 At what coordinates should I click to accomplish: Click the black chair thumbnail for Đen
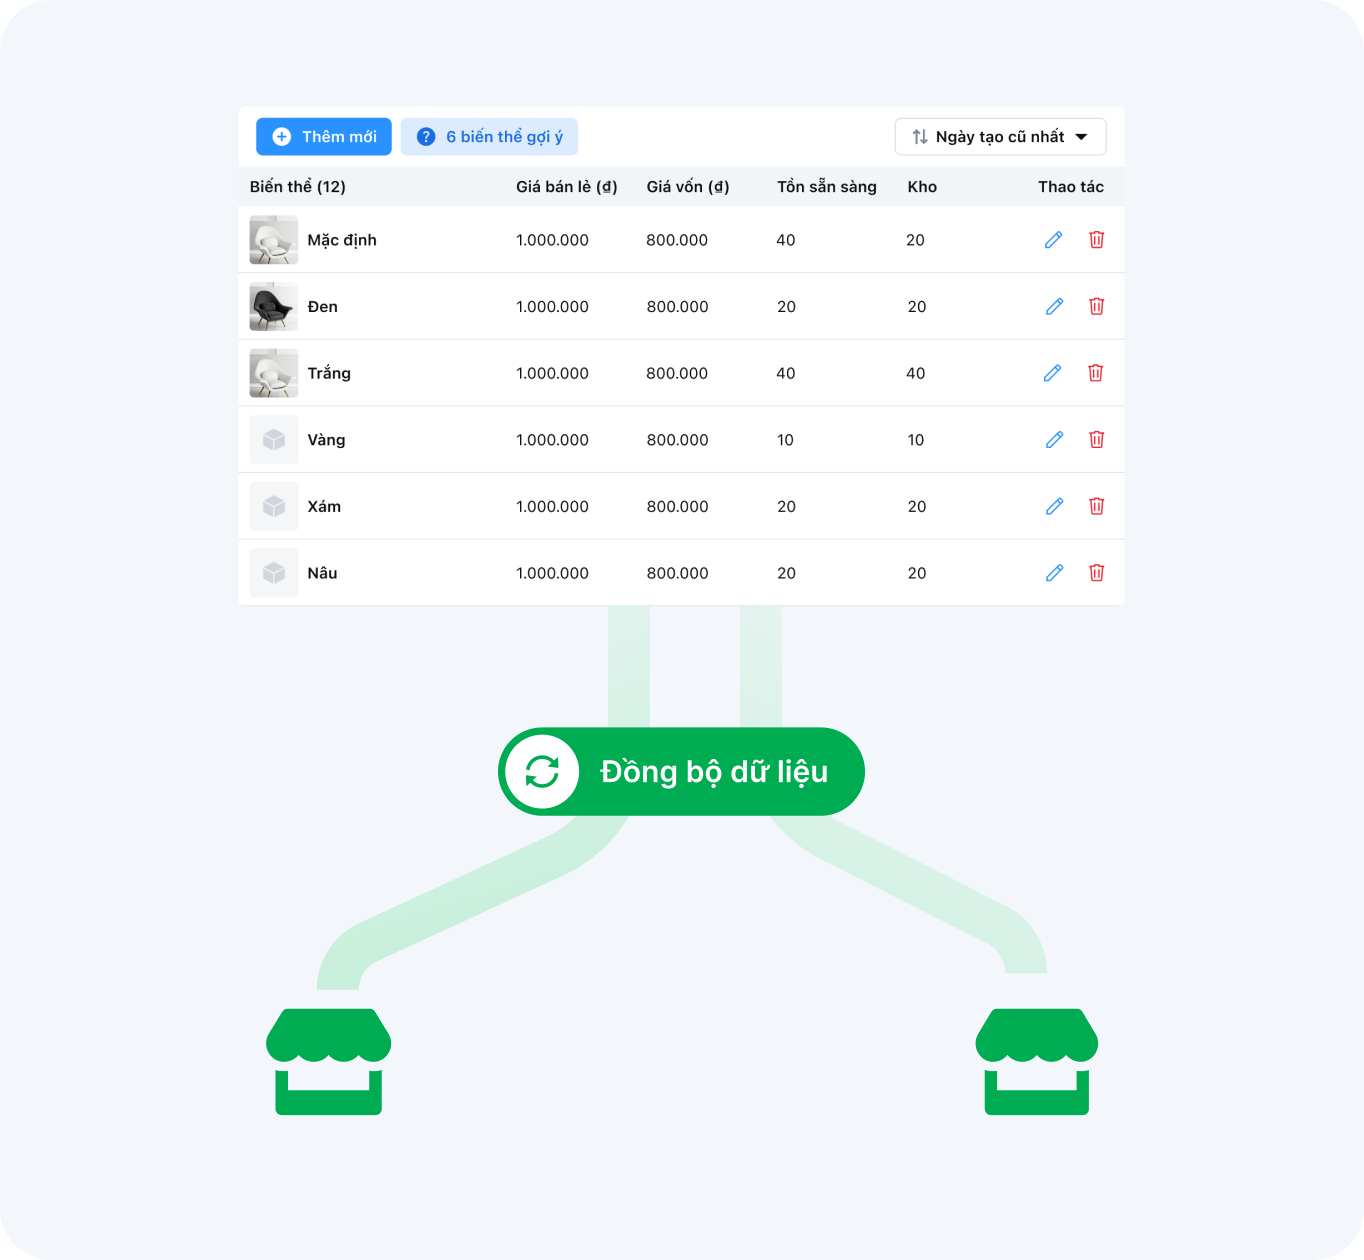[274, 306]
